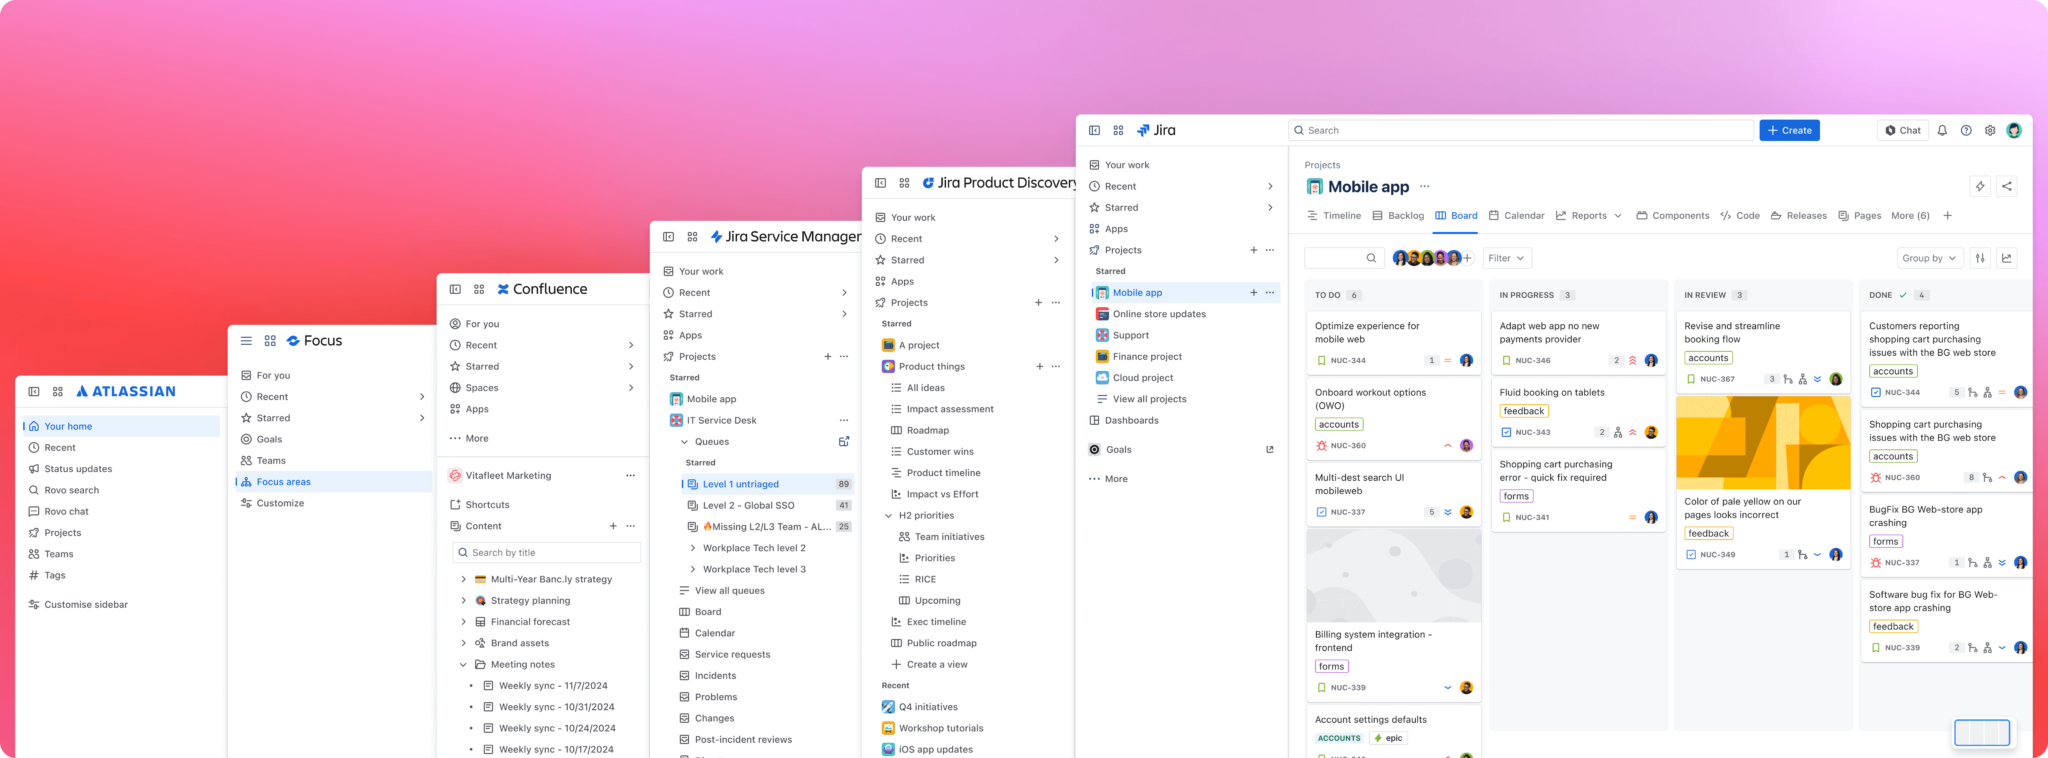
Task: Open the view settings sliders icon
Action: (x=1980, y=258)
